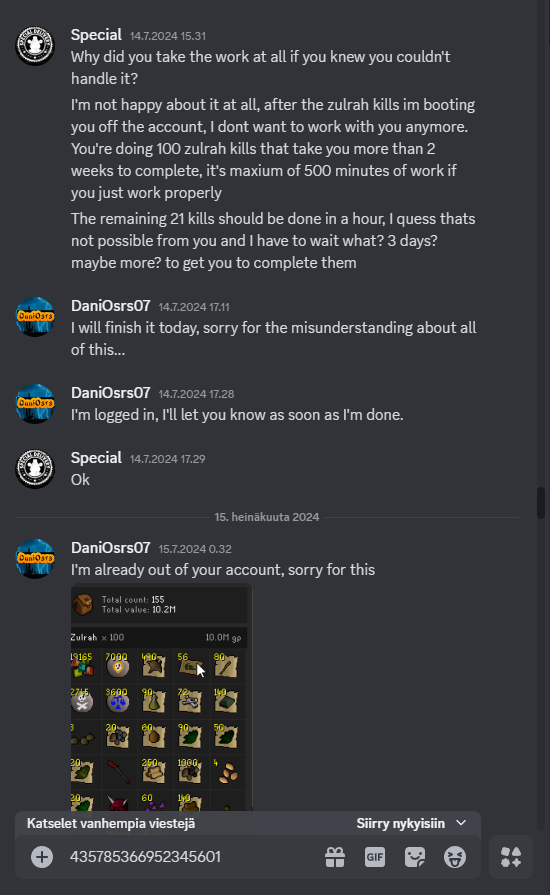Click the plus attachment button in message bar
The width and height of the screenshot is (550, 895).
click(42, 857)
